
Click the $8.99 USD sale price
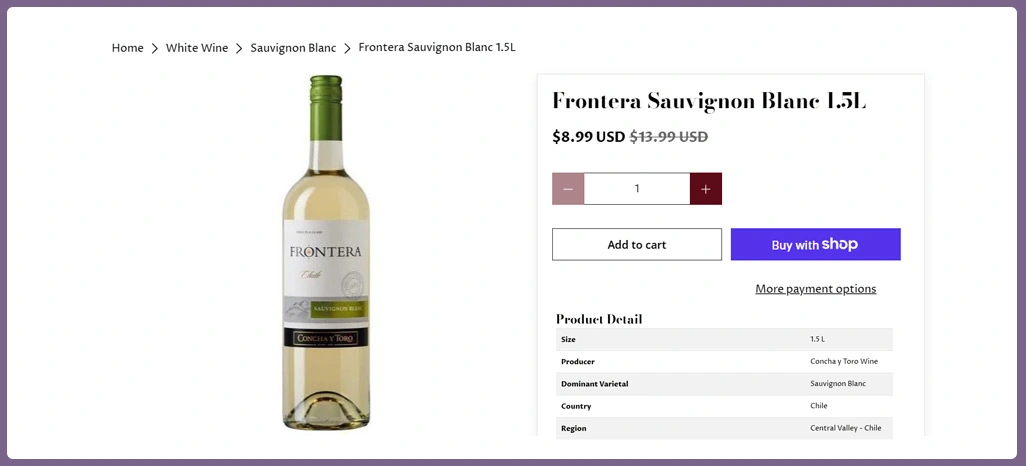pos(588,137)
